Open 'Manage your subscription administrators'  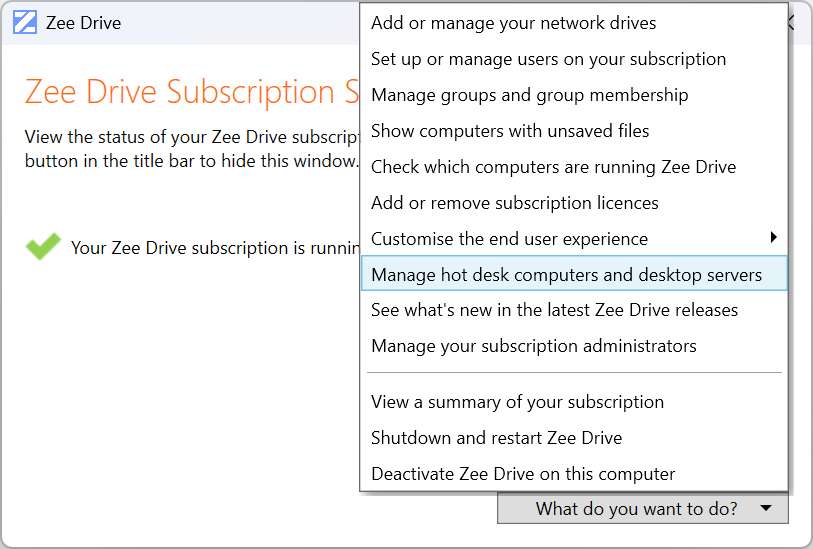(533, 346)
